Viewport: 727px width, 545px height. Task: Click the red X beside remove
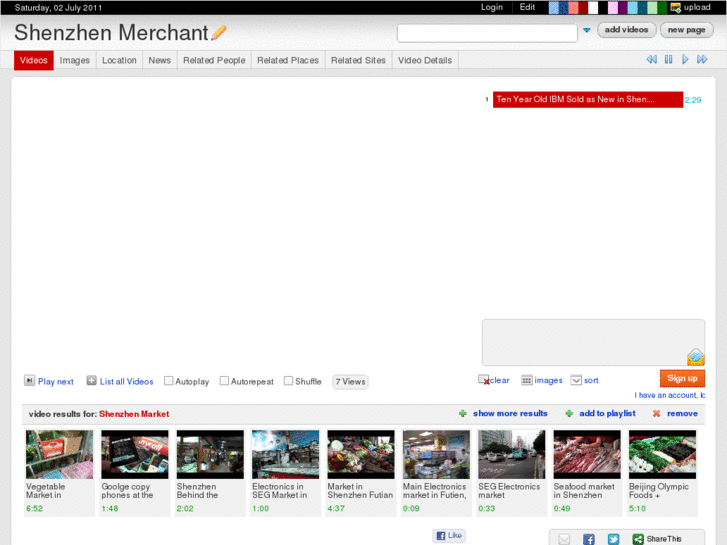pos(657,413)
